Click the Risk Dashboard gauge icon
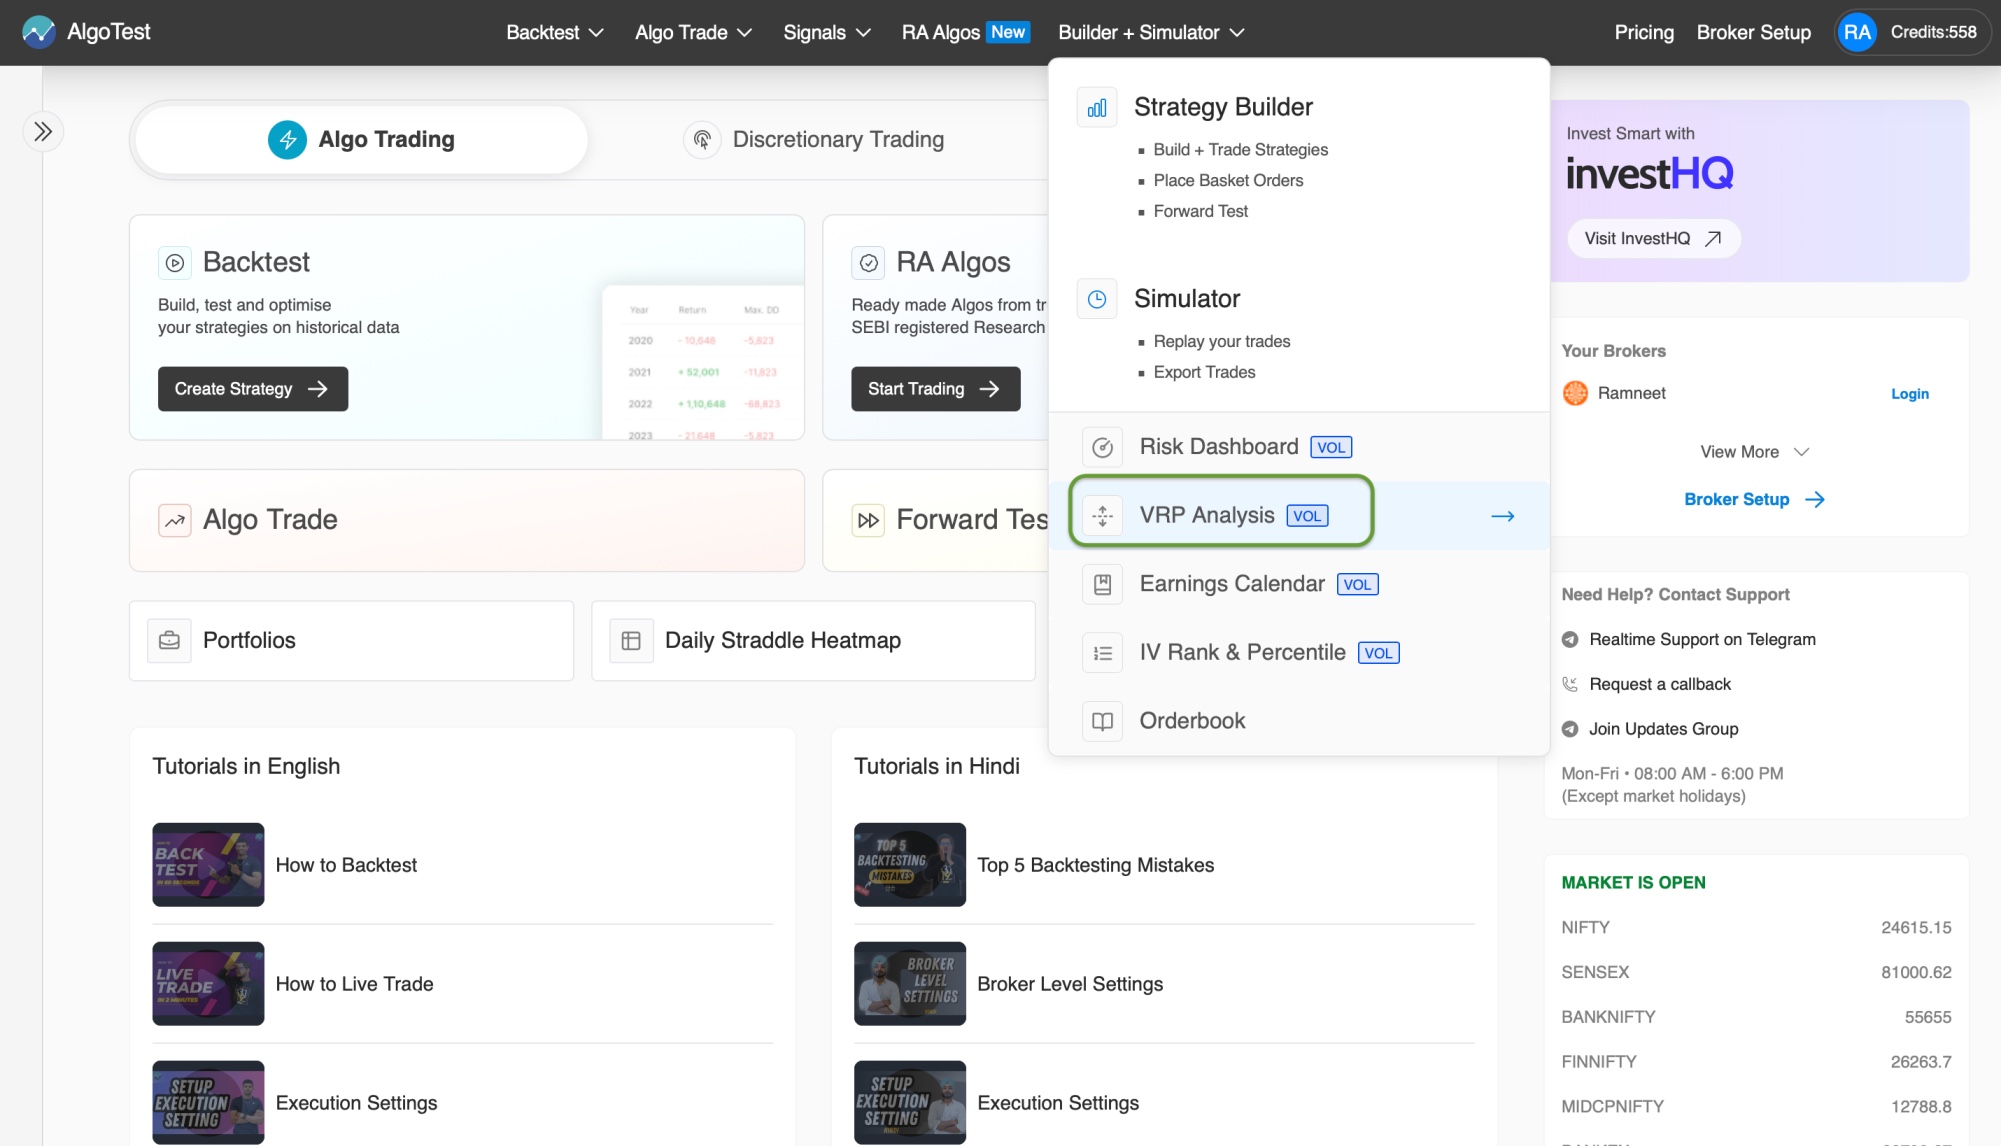Screen dimensions: 2001x1146 pos(1102,447)
